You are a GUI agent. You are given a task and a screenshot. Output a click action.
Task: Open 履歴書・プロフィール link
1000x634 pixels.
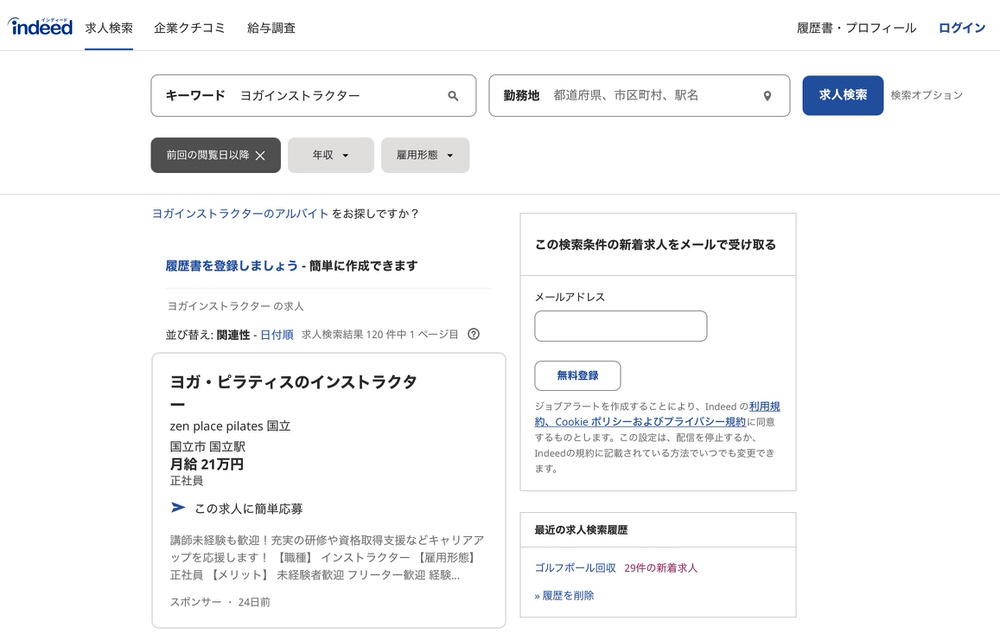pos(856,28)
